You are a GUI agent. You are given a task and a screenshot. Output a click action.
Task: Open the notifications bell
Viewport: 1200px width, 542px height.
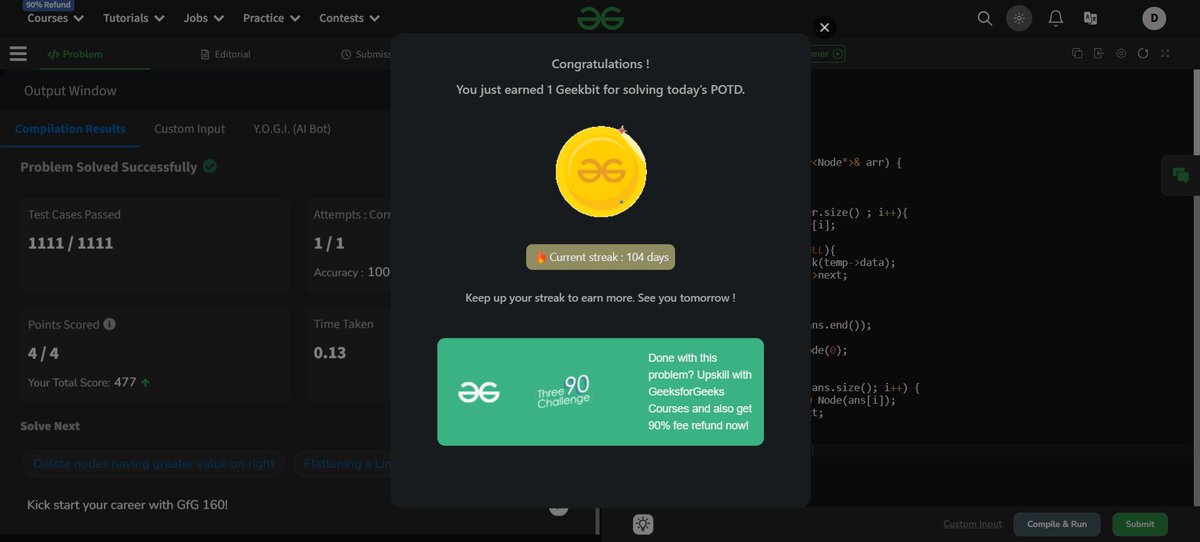coord(1055,18)
